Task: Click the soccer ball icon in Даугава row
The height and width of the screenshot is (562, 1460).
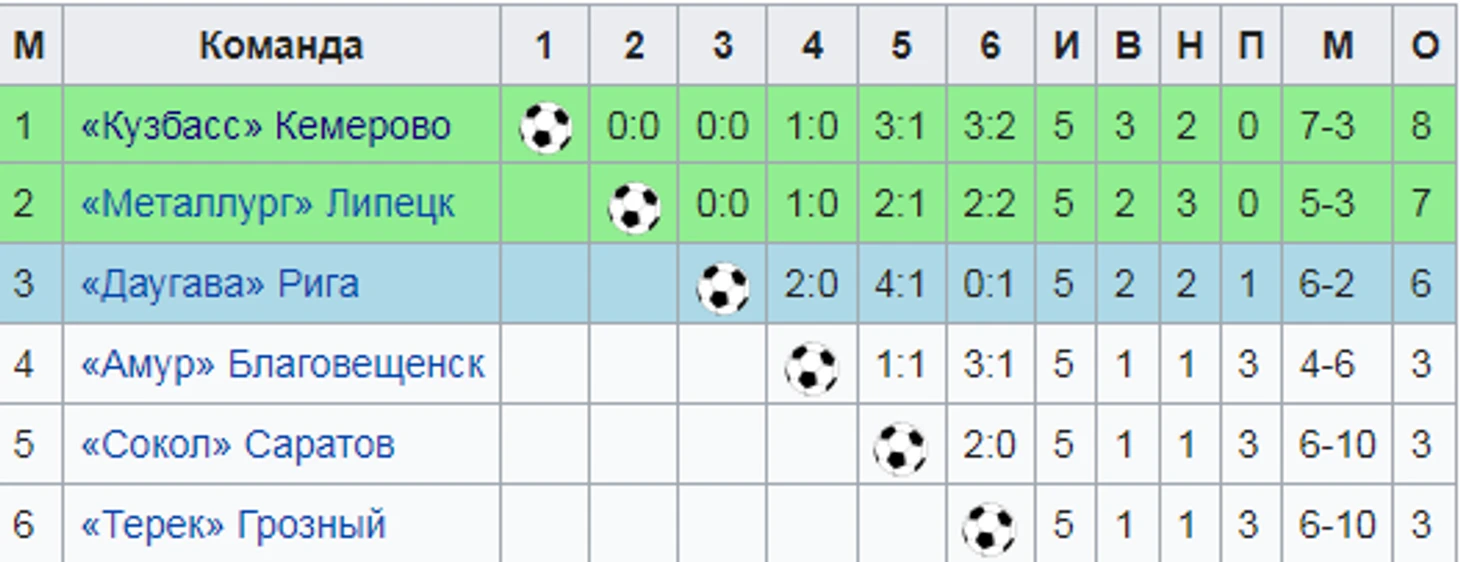Action: (x=723, y=288)
